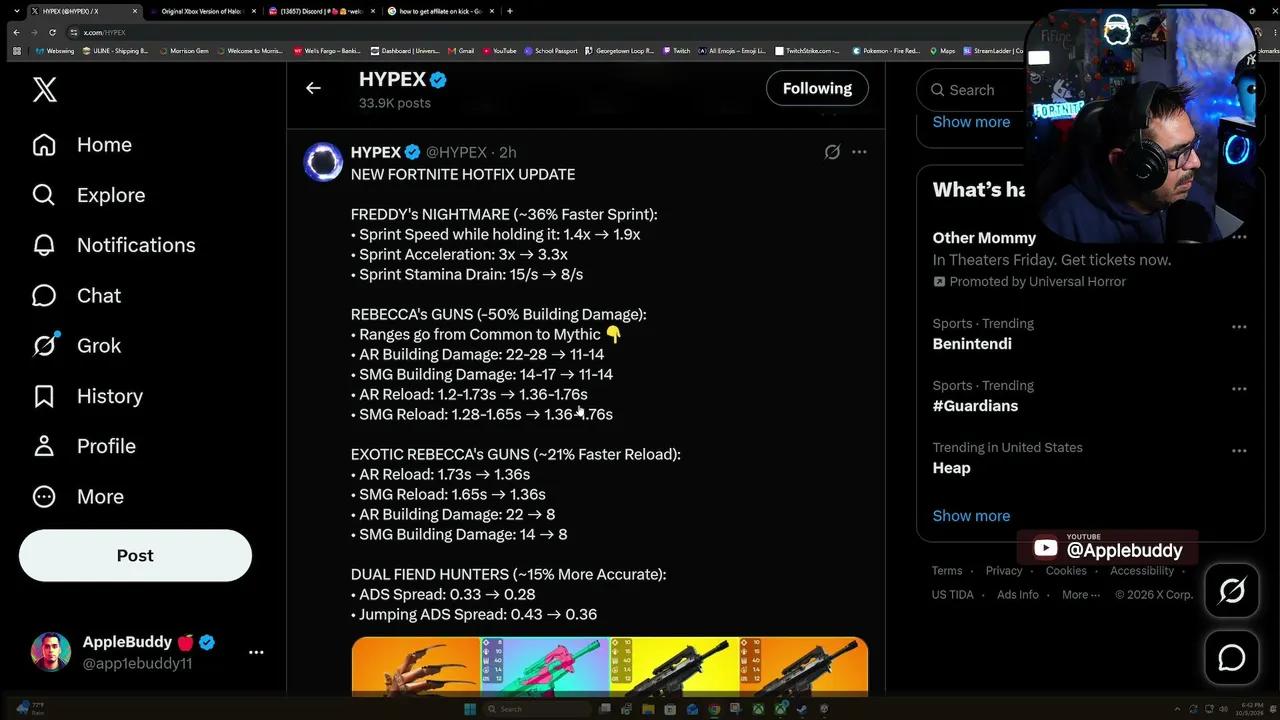1280x720 pixels.
Task: Click the floating chat messages button
Action: 1231,658
